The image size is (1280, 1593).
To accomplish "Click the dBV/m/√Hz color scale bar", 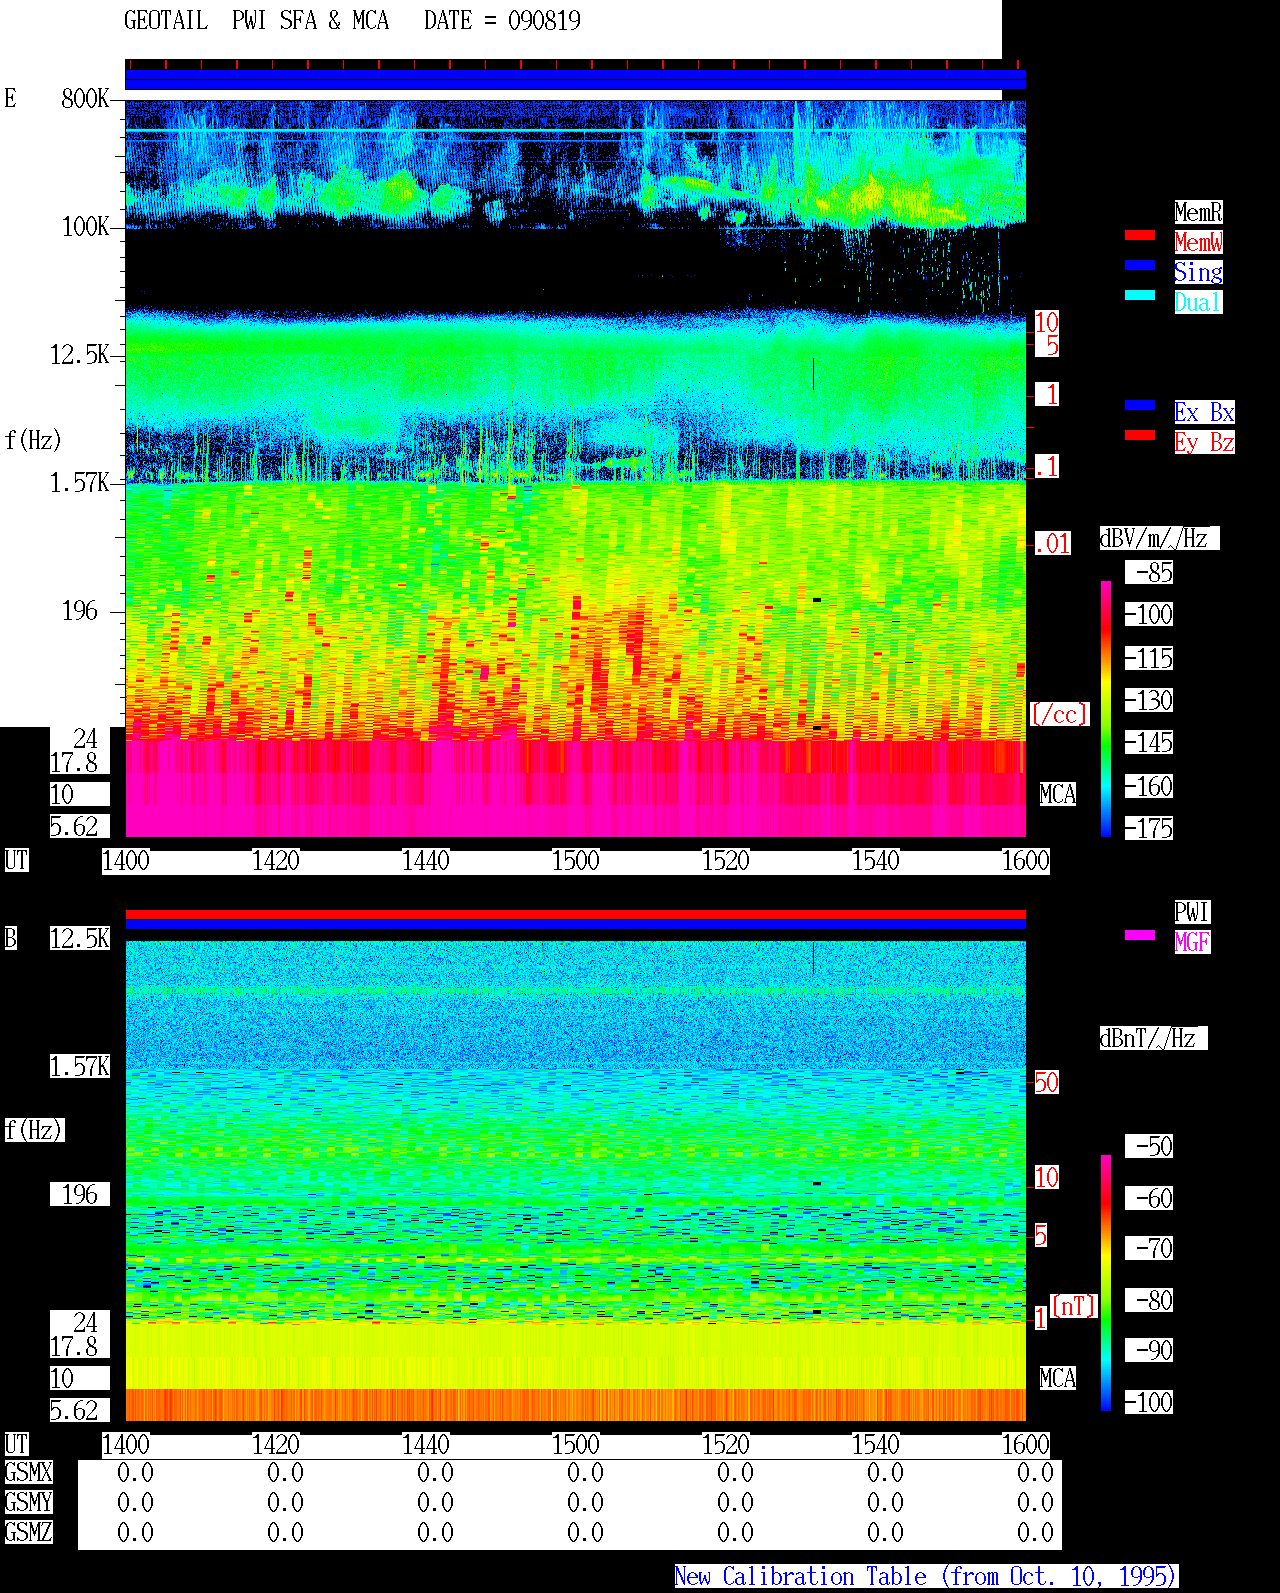I will click(x=1106, y=708).
